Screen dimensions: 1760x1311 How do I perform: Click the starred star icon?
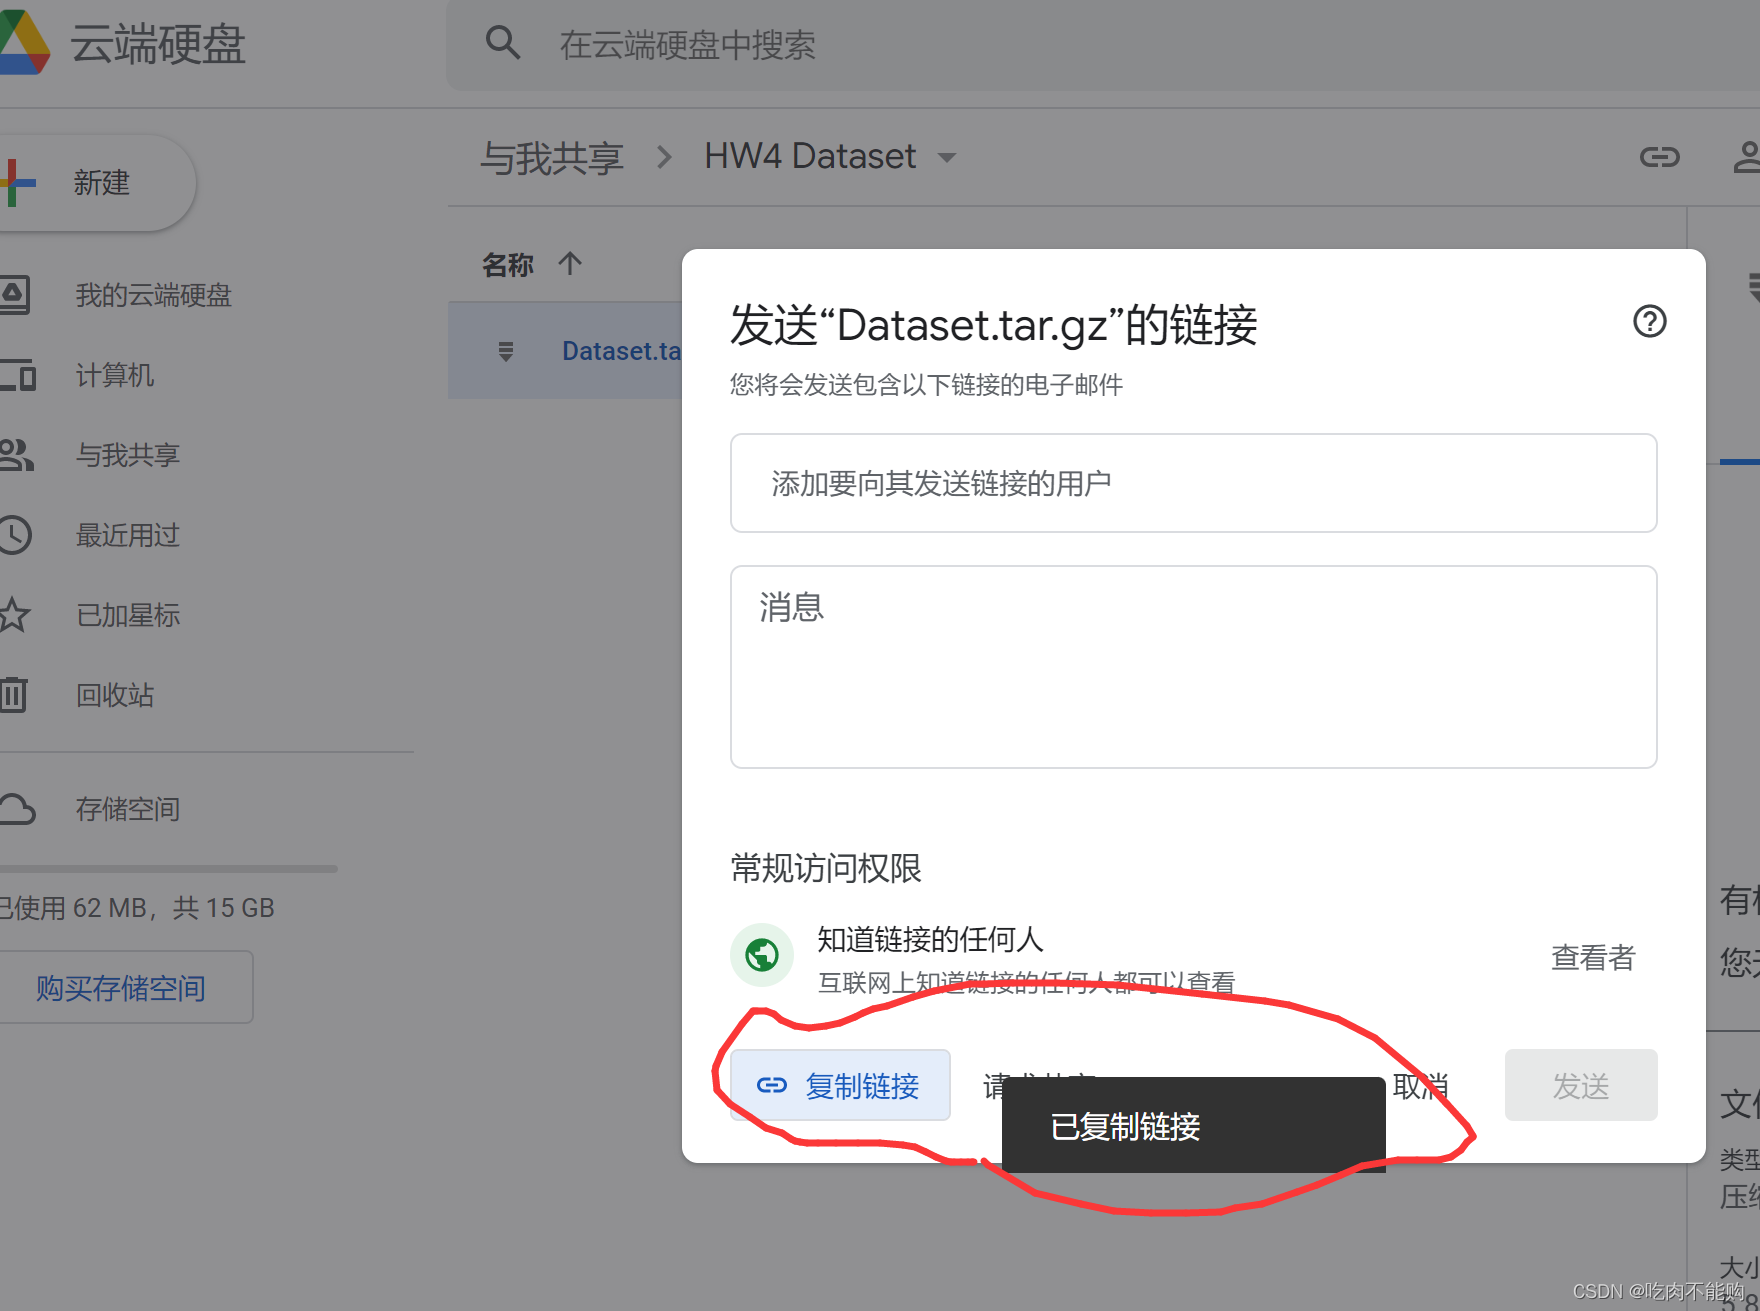coord(14,615)
